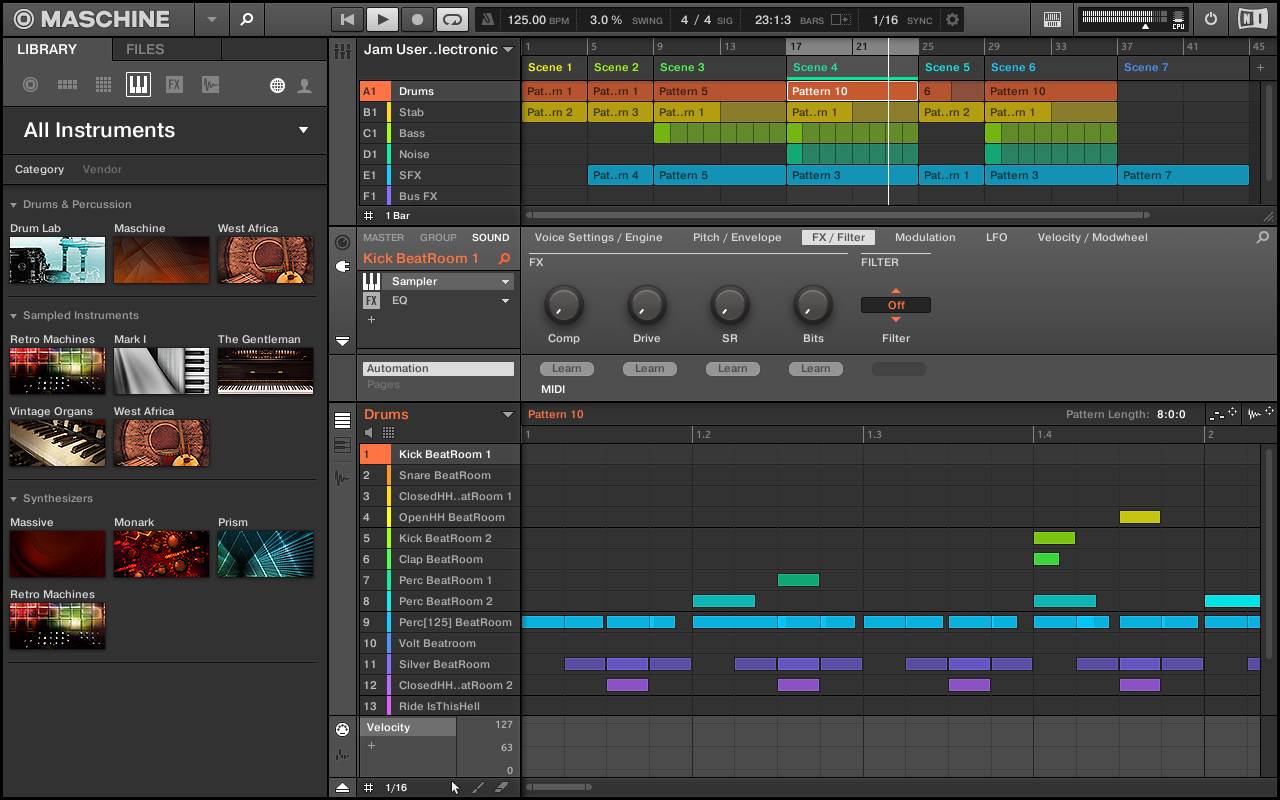Switch to the Vendor view tab
Viewport: 1280px width, 800px height.
[x=102, y=170]
